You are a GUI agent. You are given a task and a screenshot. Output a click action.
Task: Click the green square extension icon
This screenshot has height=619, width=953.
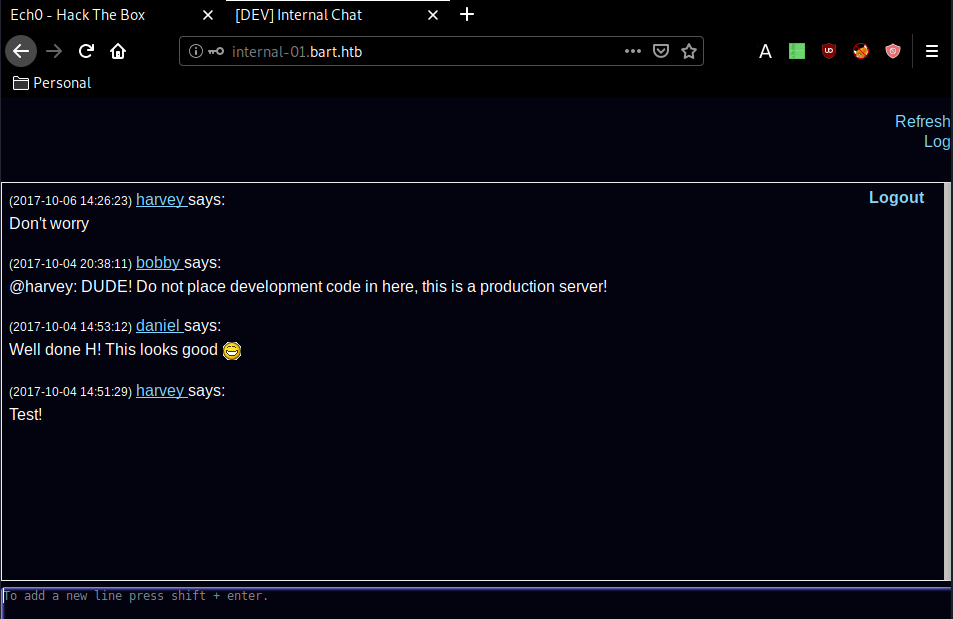click(797, 51)
